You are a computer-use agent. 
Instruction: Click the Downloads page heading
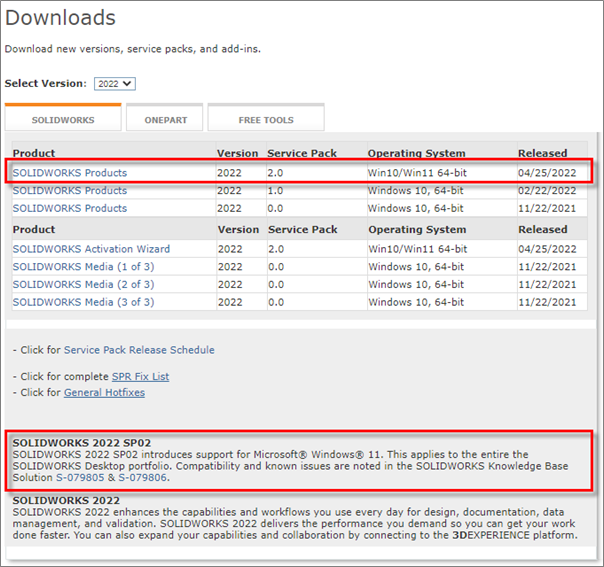click(x=60, y=18)
